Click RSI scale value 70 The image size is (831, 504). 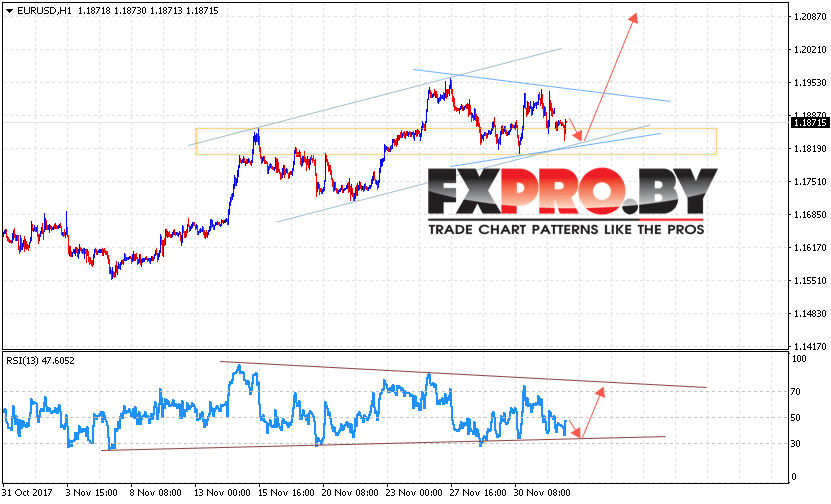(795, 392)
